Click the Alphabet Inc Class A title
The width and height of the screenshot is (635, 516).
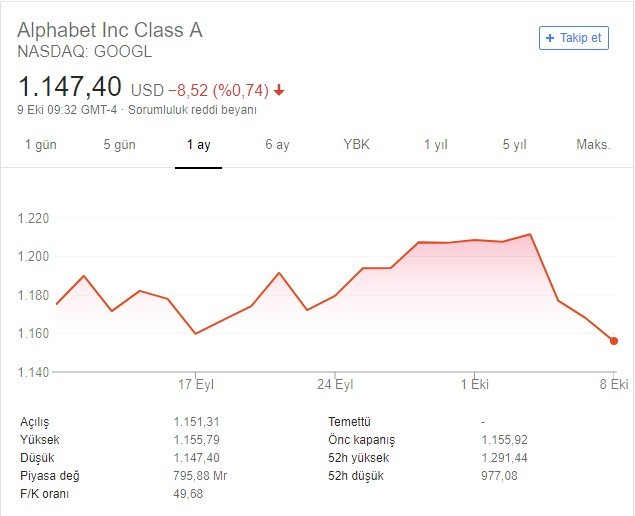tap(110, 30)
